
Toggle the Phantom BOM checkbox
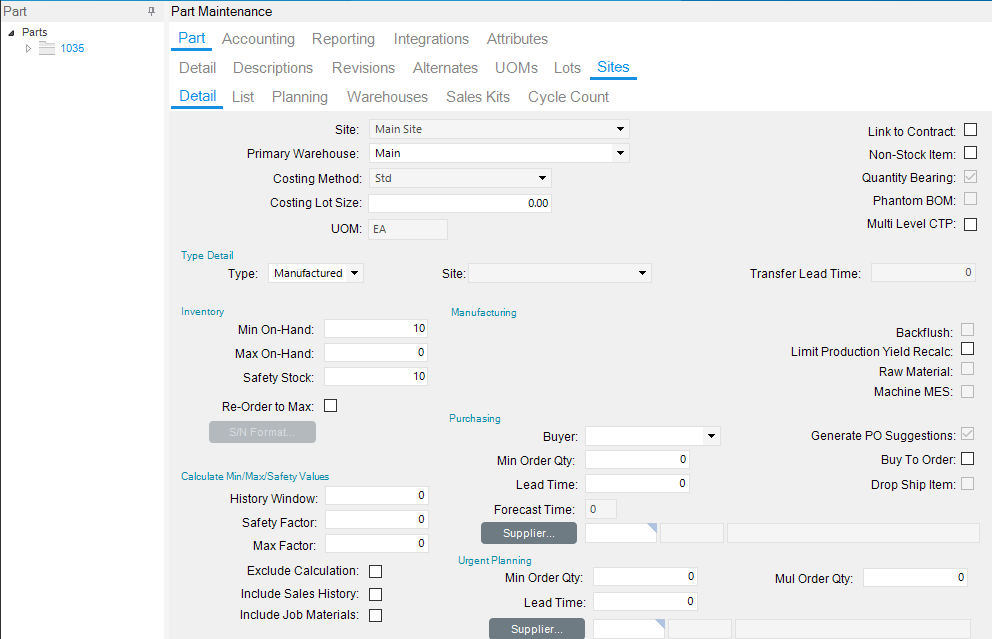click(x=970, y=199)
